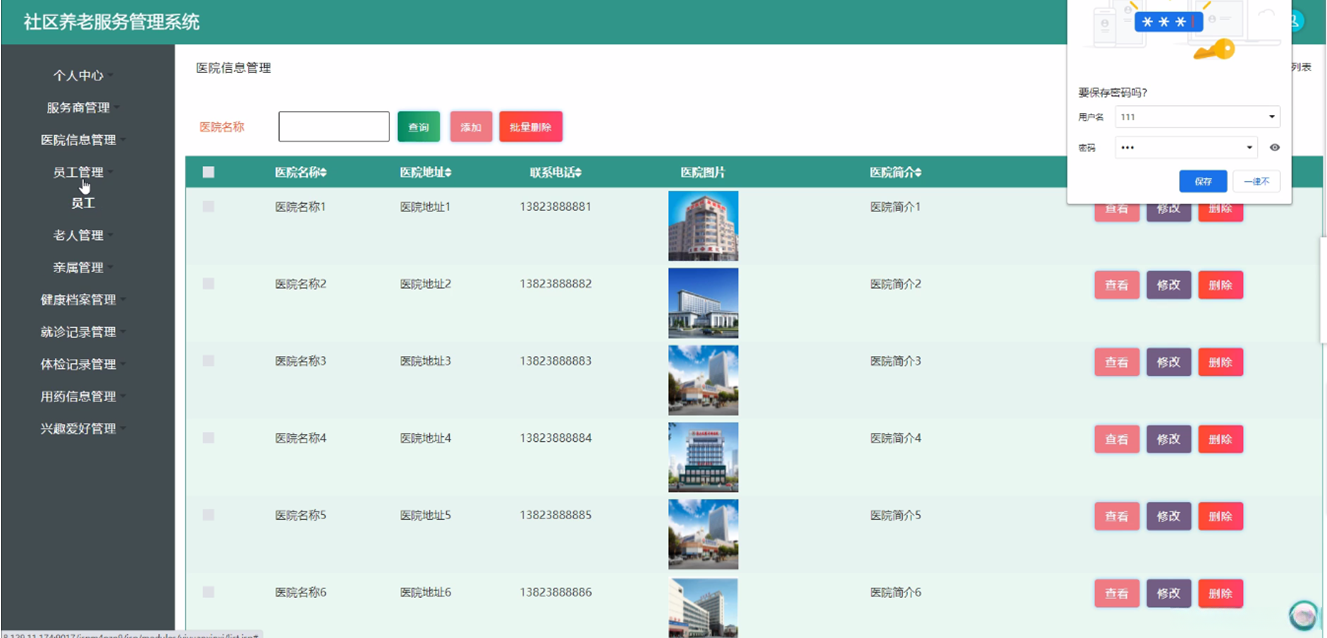Click the red 批量删除 button
The image size is (1327, 638).
(x=531, y=127)
